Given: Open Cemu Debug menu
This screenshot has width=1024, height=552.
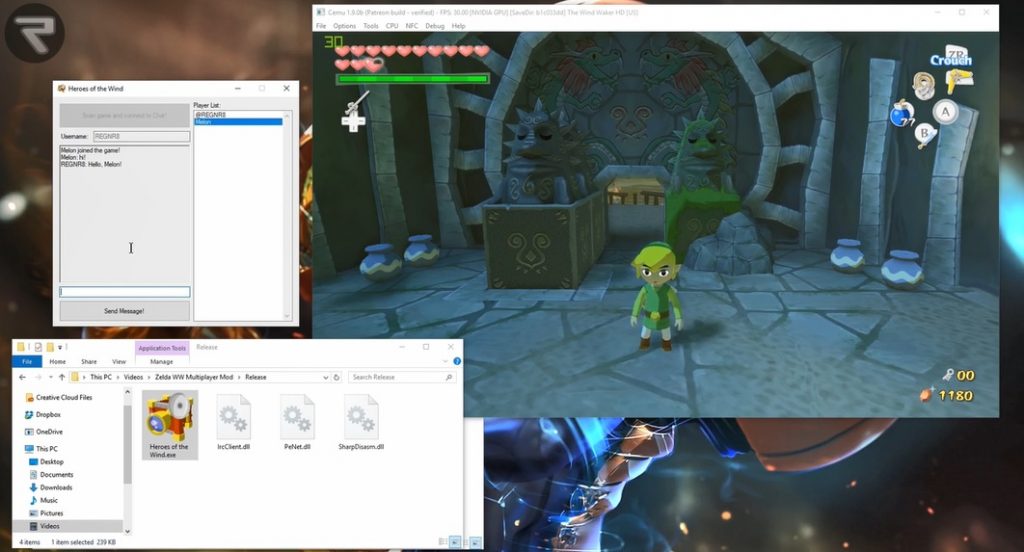Looking at the screenshot, I should tap(434, 26).
